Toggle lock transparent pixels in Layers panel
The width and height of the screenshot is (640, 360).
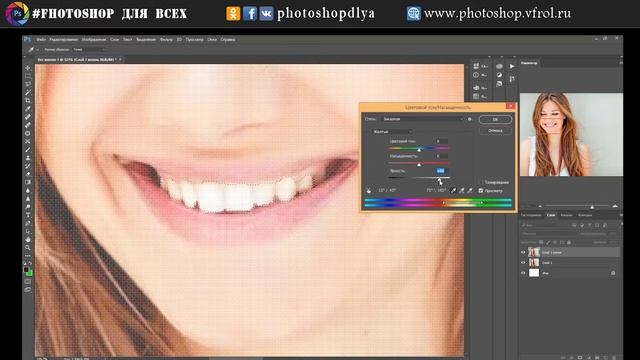(542, 242)
